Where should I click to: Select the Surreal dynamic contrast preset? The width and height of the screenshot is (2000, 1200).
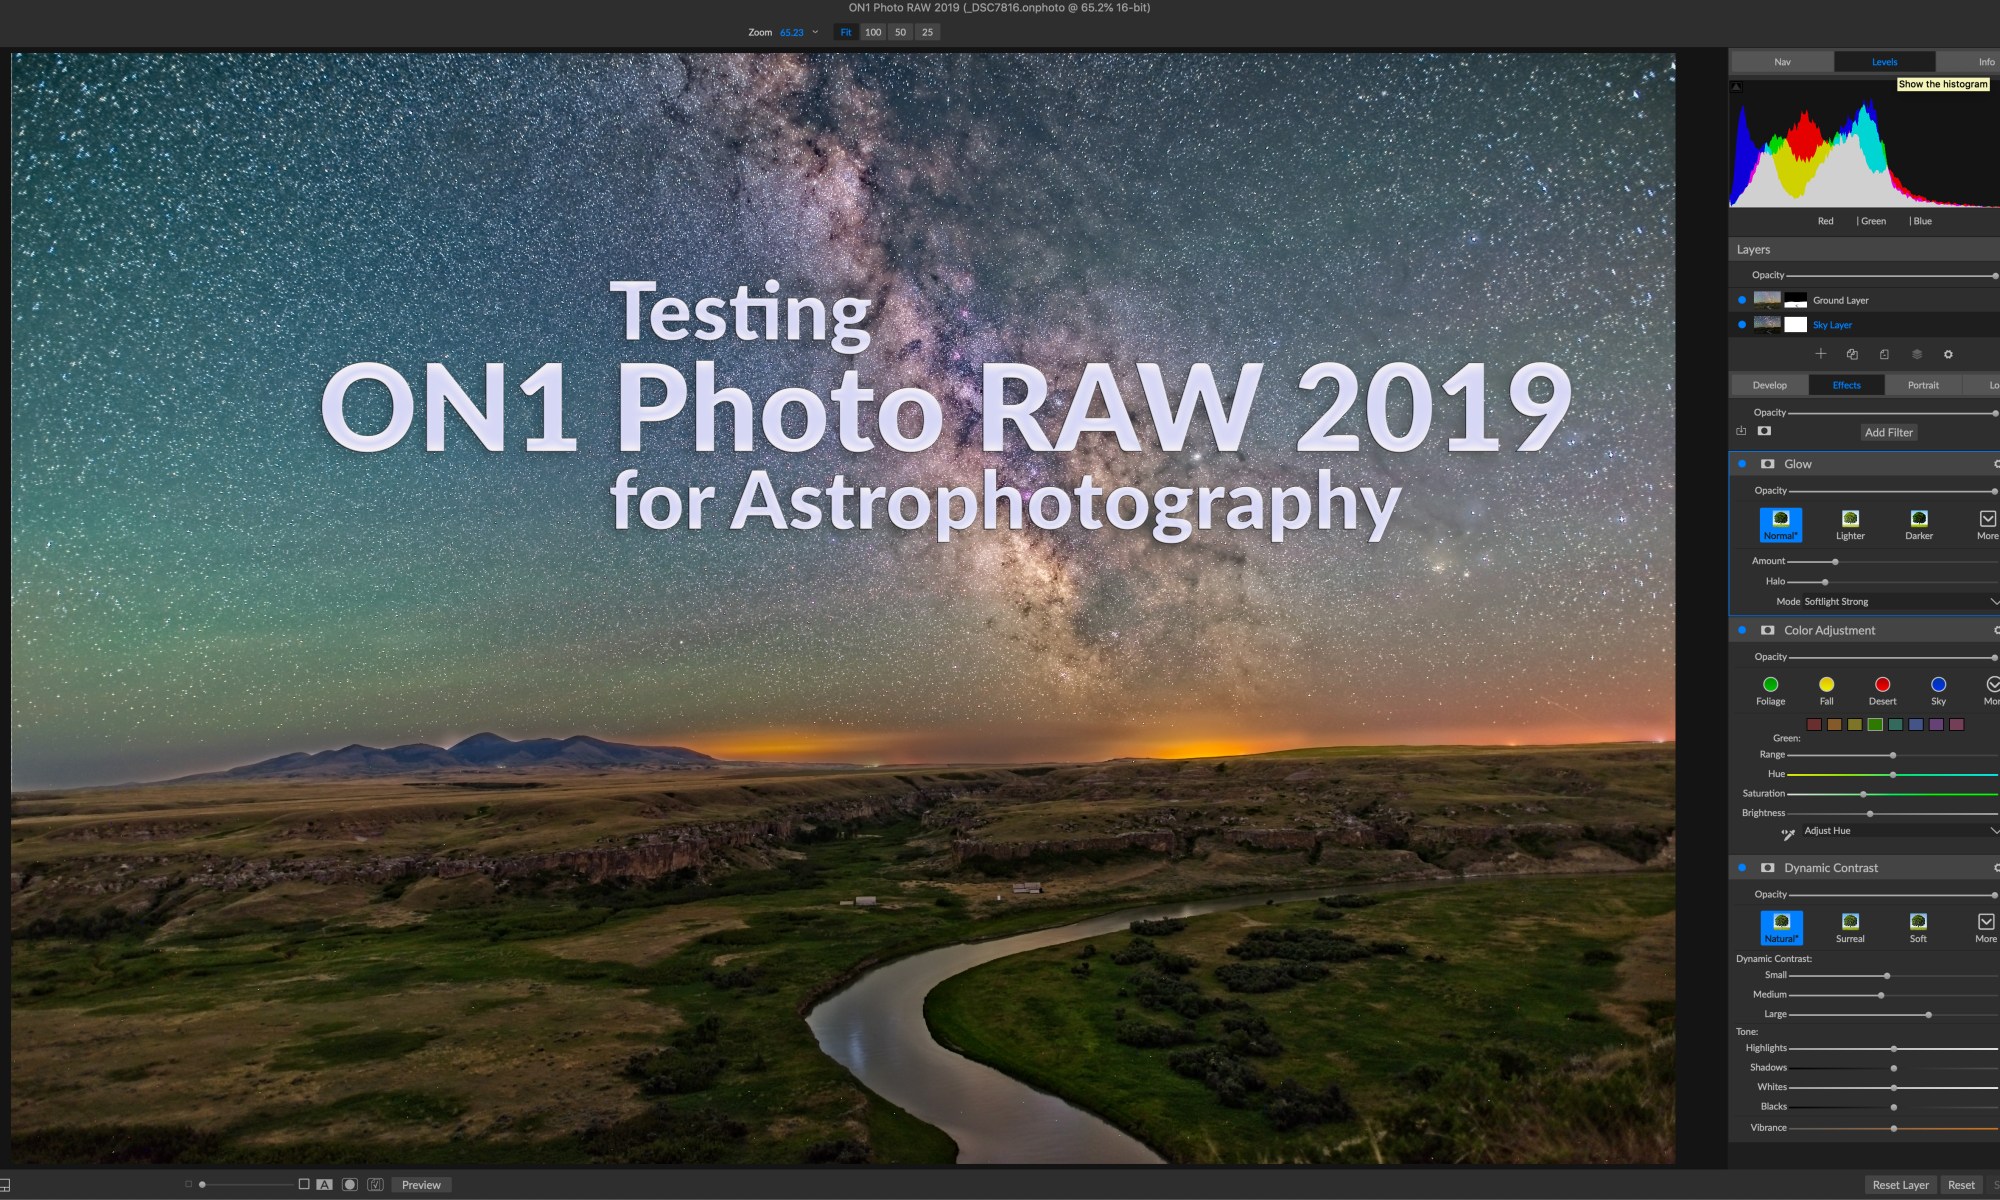pos(1850,926)
